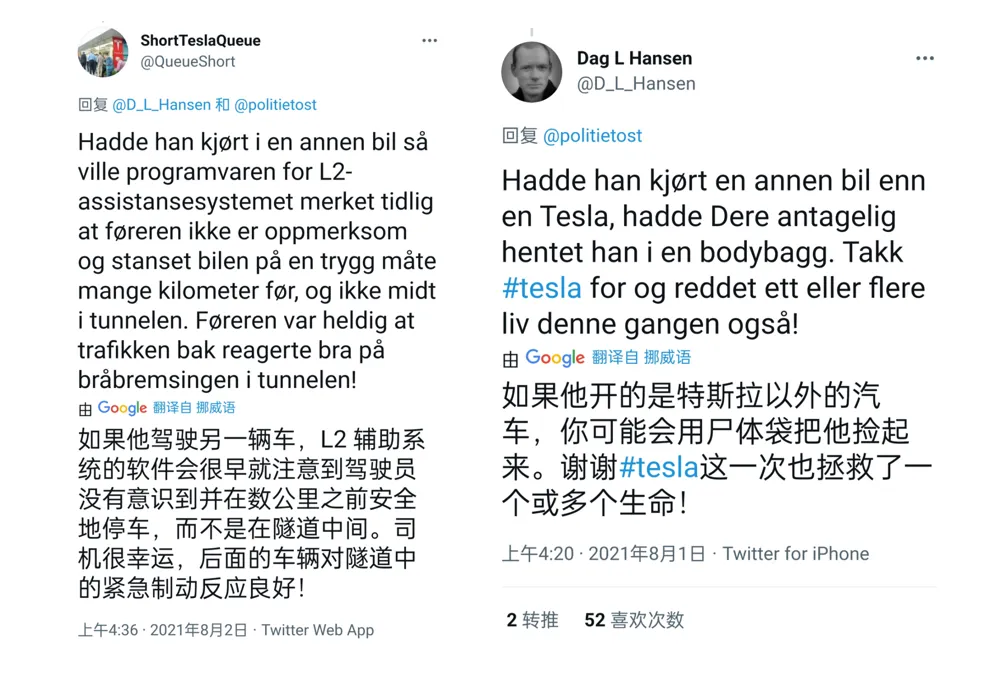Click ShortTeslaQueue display name
Image resolution: width=982 pixels, height=696 pixels.
200,41
